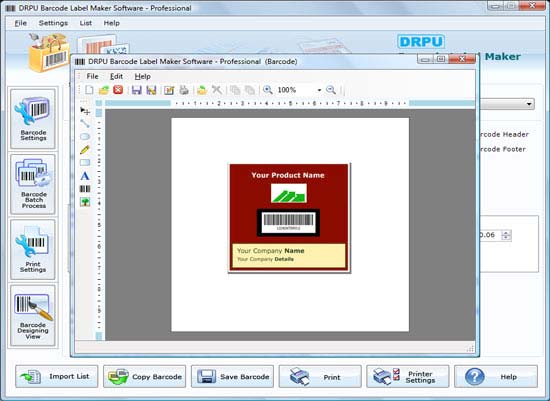The width and height of the screenshot is (550, 401).
Task: Click the Open folder icon in designer toolbar
Action: 103,90
